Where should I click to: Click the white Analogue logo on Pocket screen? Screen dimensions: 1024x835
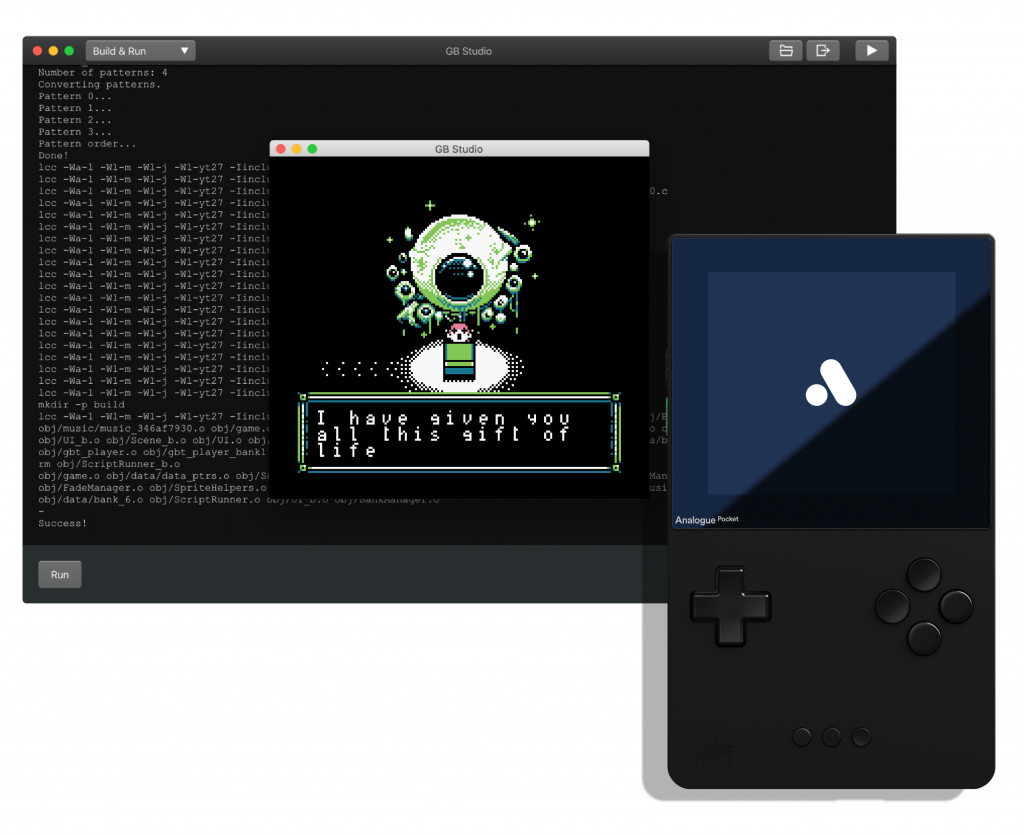(x=831, y=382)
